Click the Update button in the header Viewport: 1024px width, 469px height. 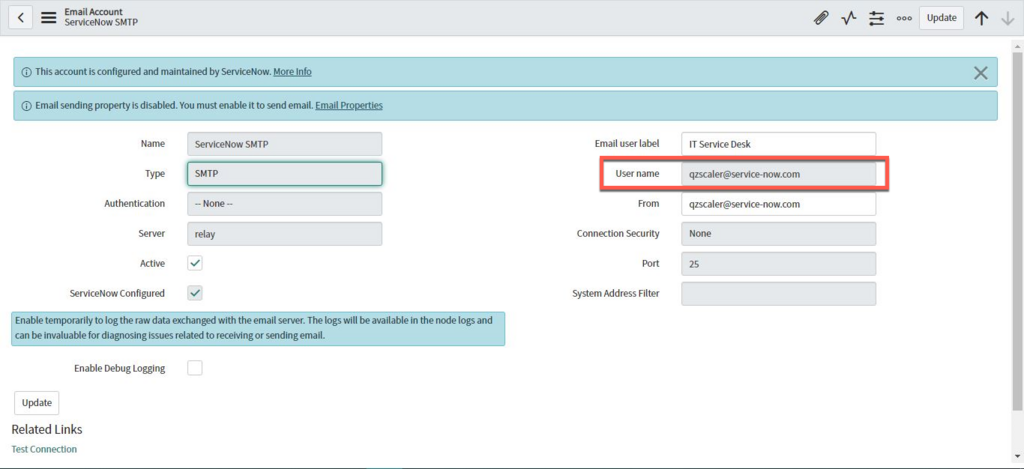pos(941,18)
